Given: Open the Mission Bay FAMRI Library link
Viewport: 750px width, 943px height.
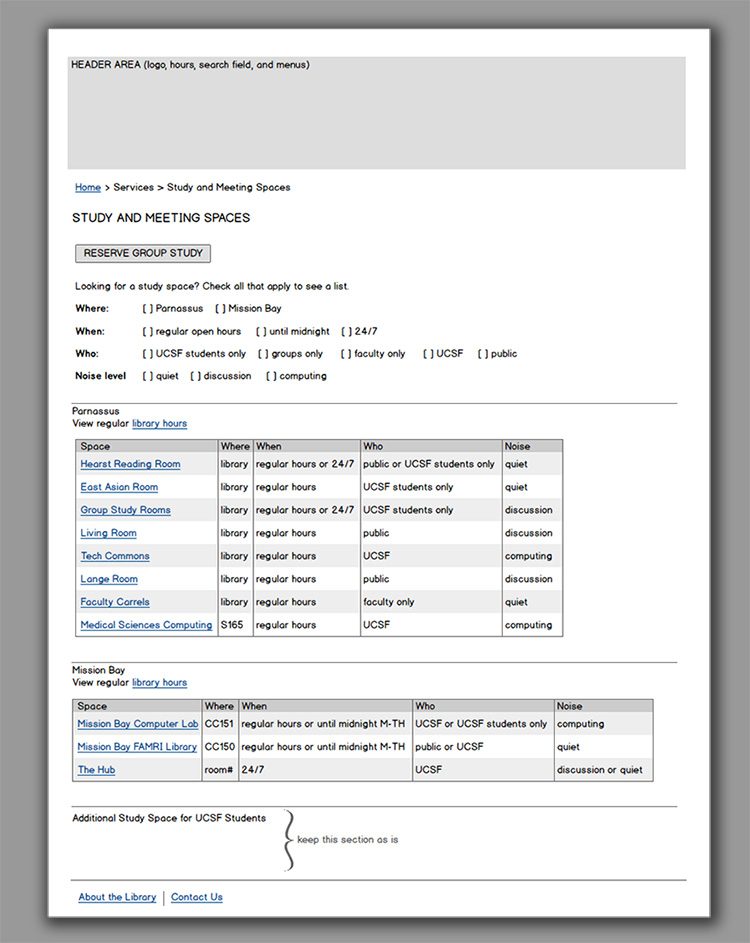Looking at the screenshot, I should tap(137, 747).
